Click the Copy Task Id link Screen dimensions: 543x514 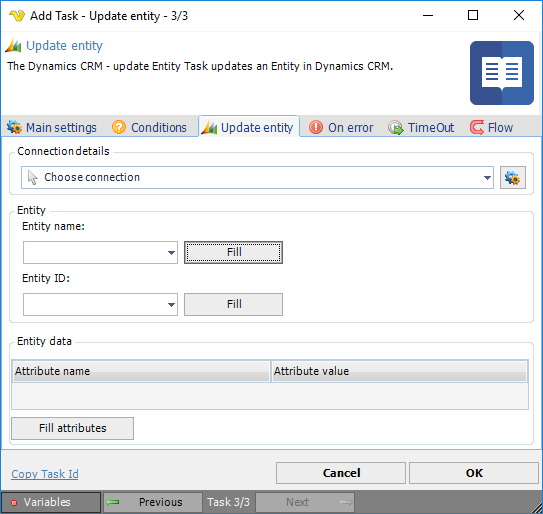point(45,474)
